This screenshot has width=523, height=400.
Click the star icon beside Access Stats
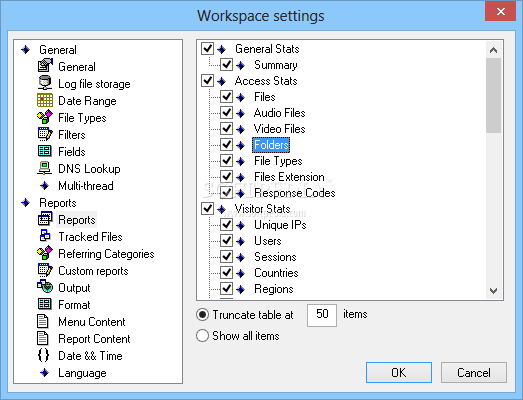(221, 81)
